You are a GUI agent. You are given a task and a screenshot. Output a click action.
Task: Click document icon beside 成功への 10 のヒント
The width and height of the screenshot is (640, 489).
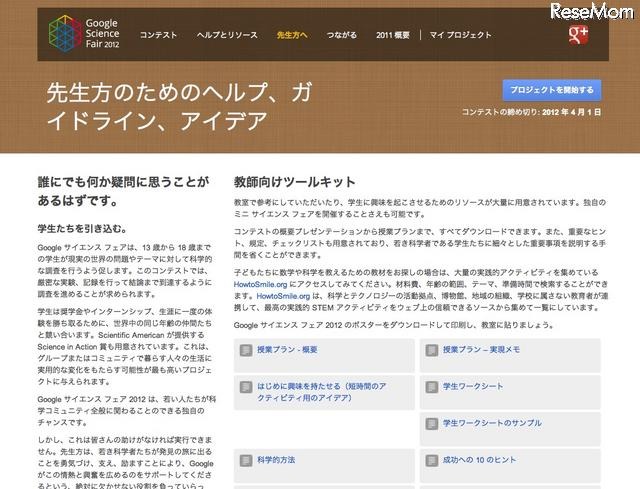[431, 460]
